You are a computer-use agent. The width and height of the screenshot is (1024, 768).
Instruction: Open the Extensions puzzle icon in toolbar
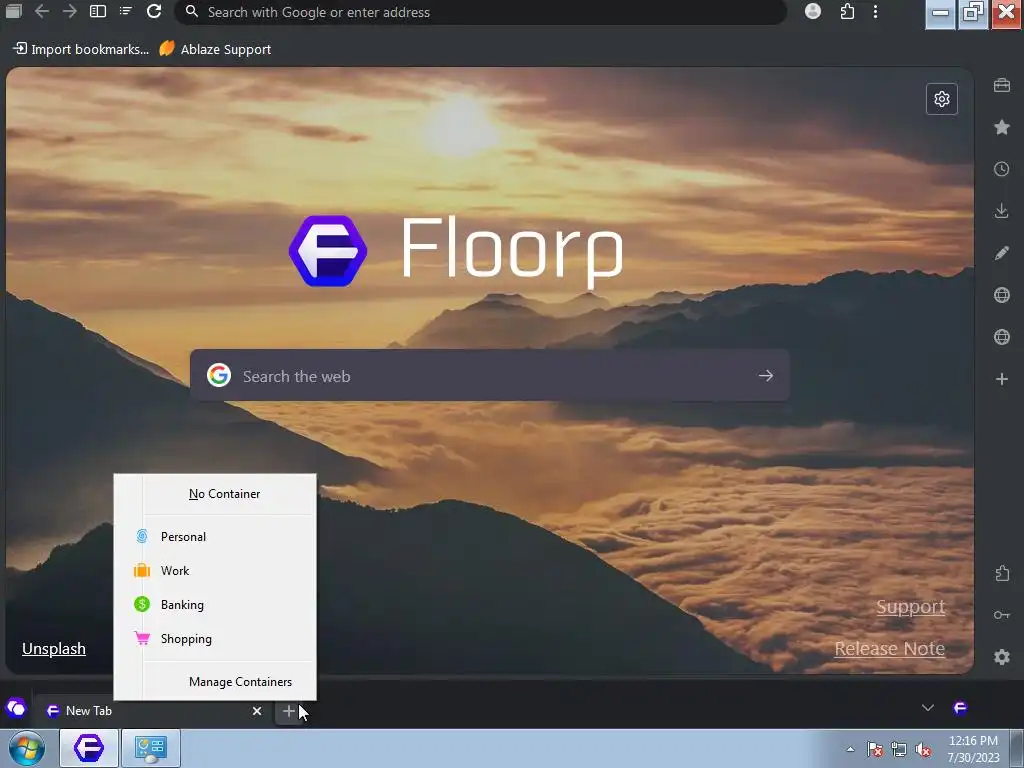click(x=847, y=11)
